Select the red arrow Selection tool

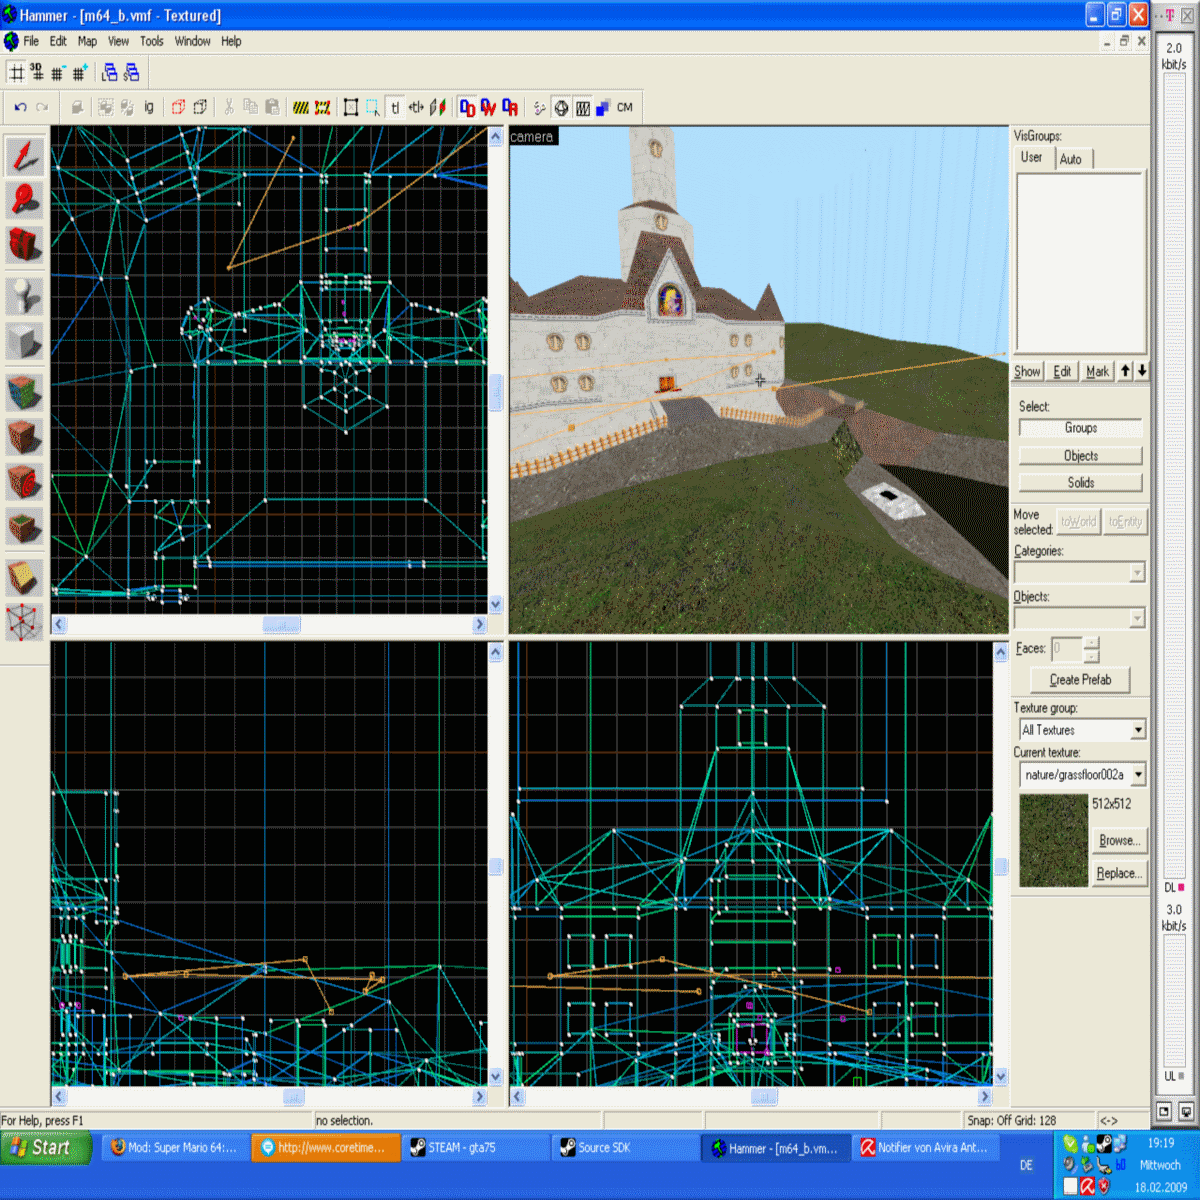coord(25,156)
